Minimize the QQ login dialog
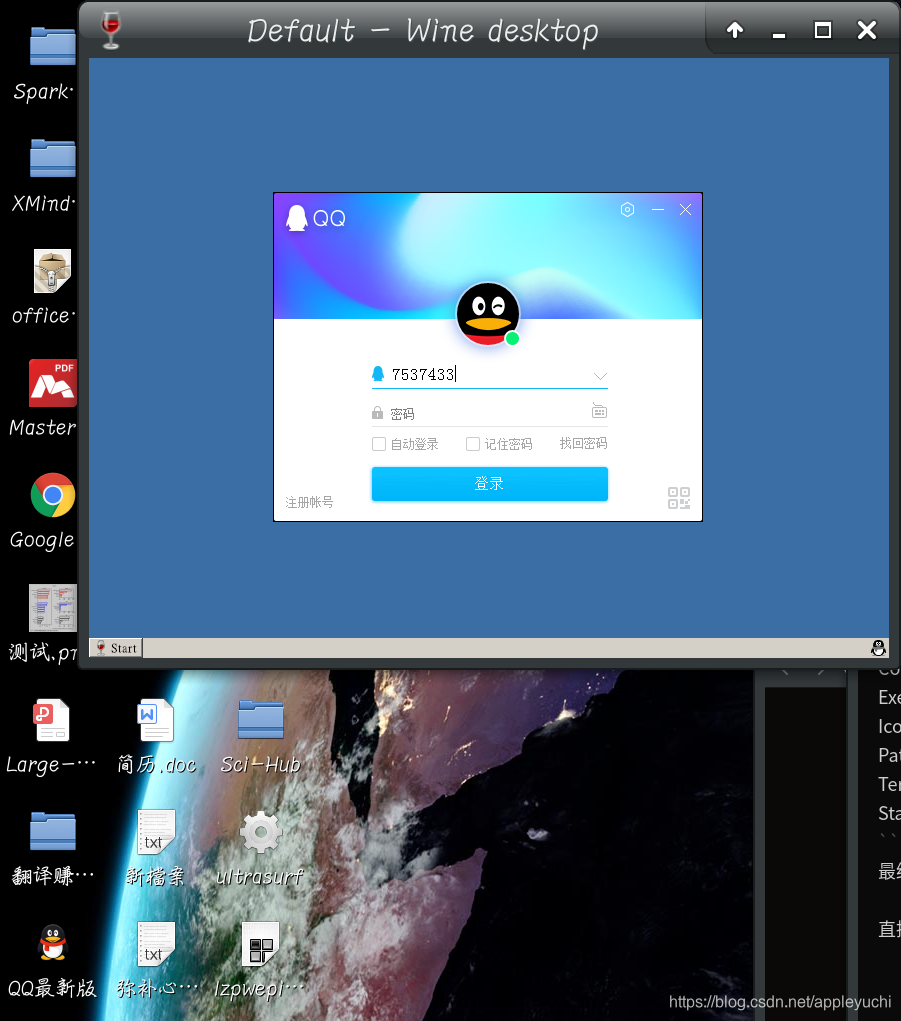The image size is (901, 1021). click(658, 210)
